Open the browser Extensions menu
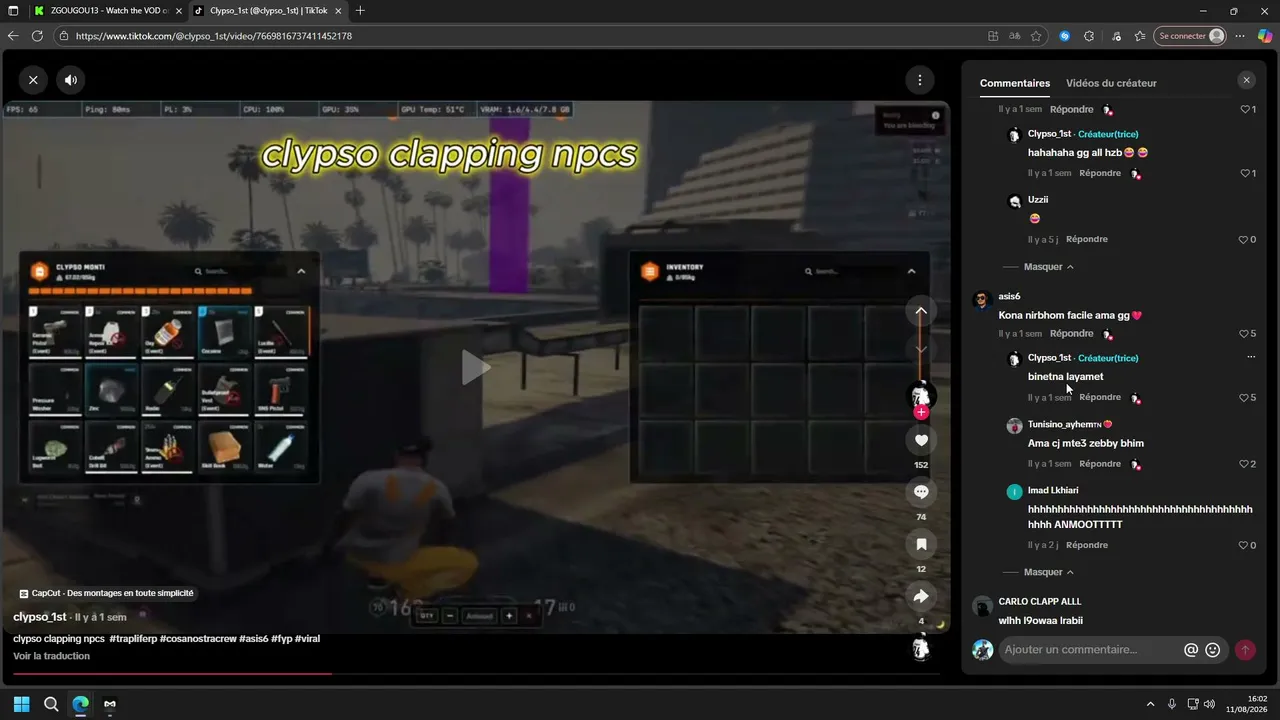This screenshot has height=720, width=1280. pyautogui.click(x=1089, y=36)
